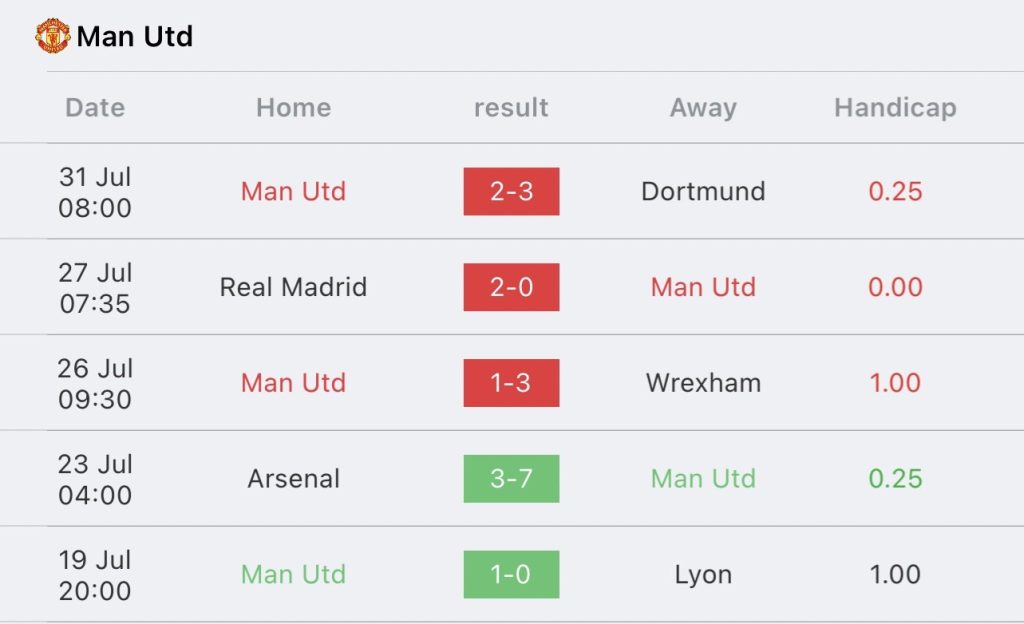This screenshot has width=1024, height=624.
Task: Open the Dortmund team link
Action: point(703,191)
